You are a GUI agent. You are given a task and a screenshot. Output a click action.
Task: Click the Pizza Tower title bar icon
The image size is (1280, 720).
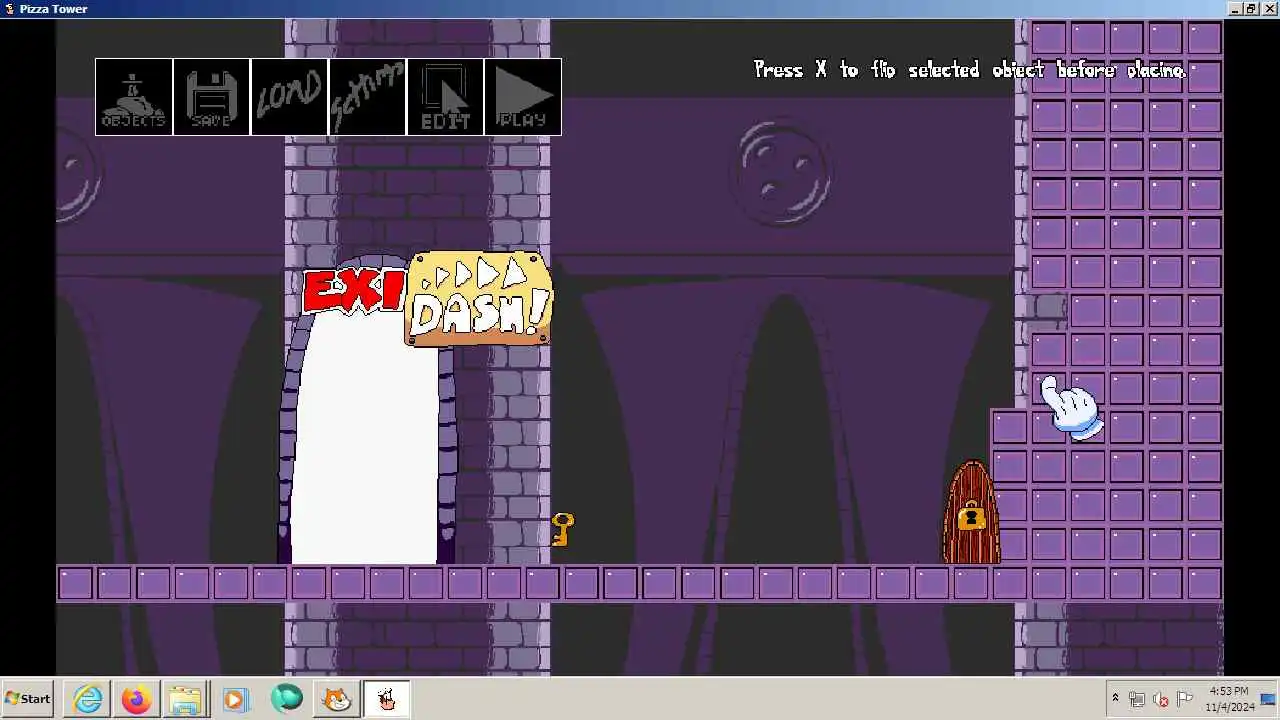(x=9, y=9)
